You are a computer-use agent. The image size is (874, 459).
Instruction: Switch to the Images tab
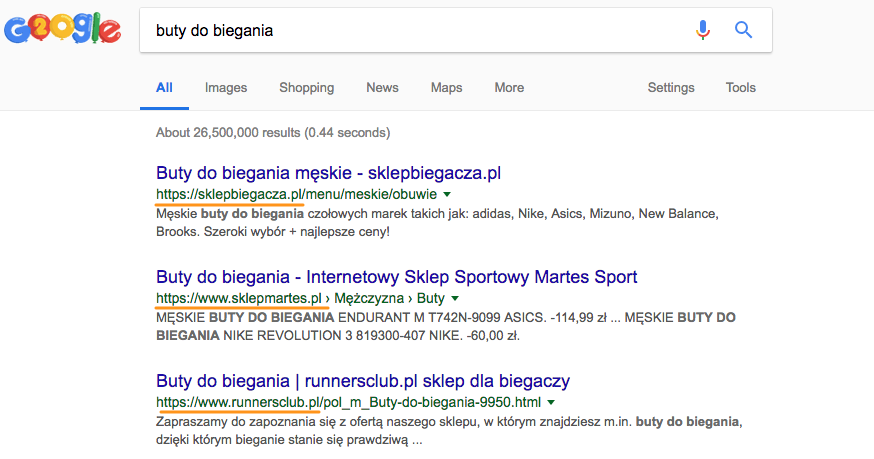tap(226, 88)
